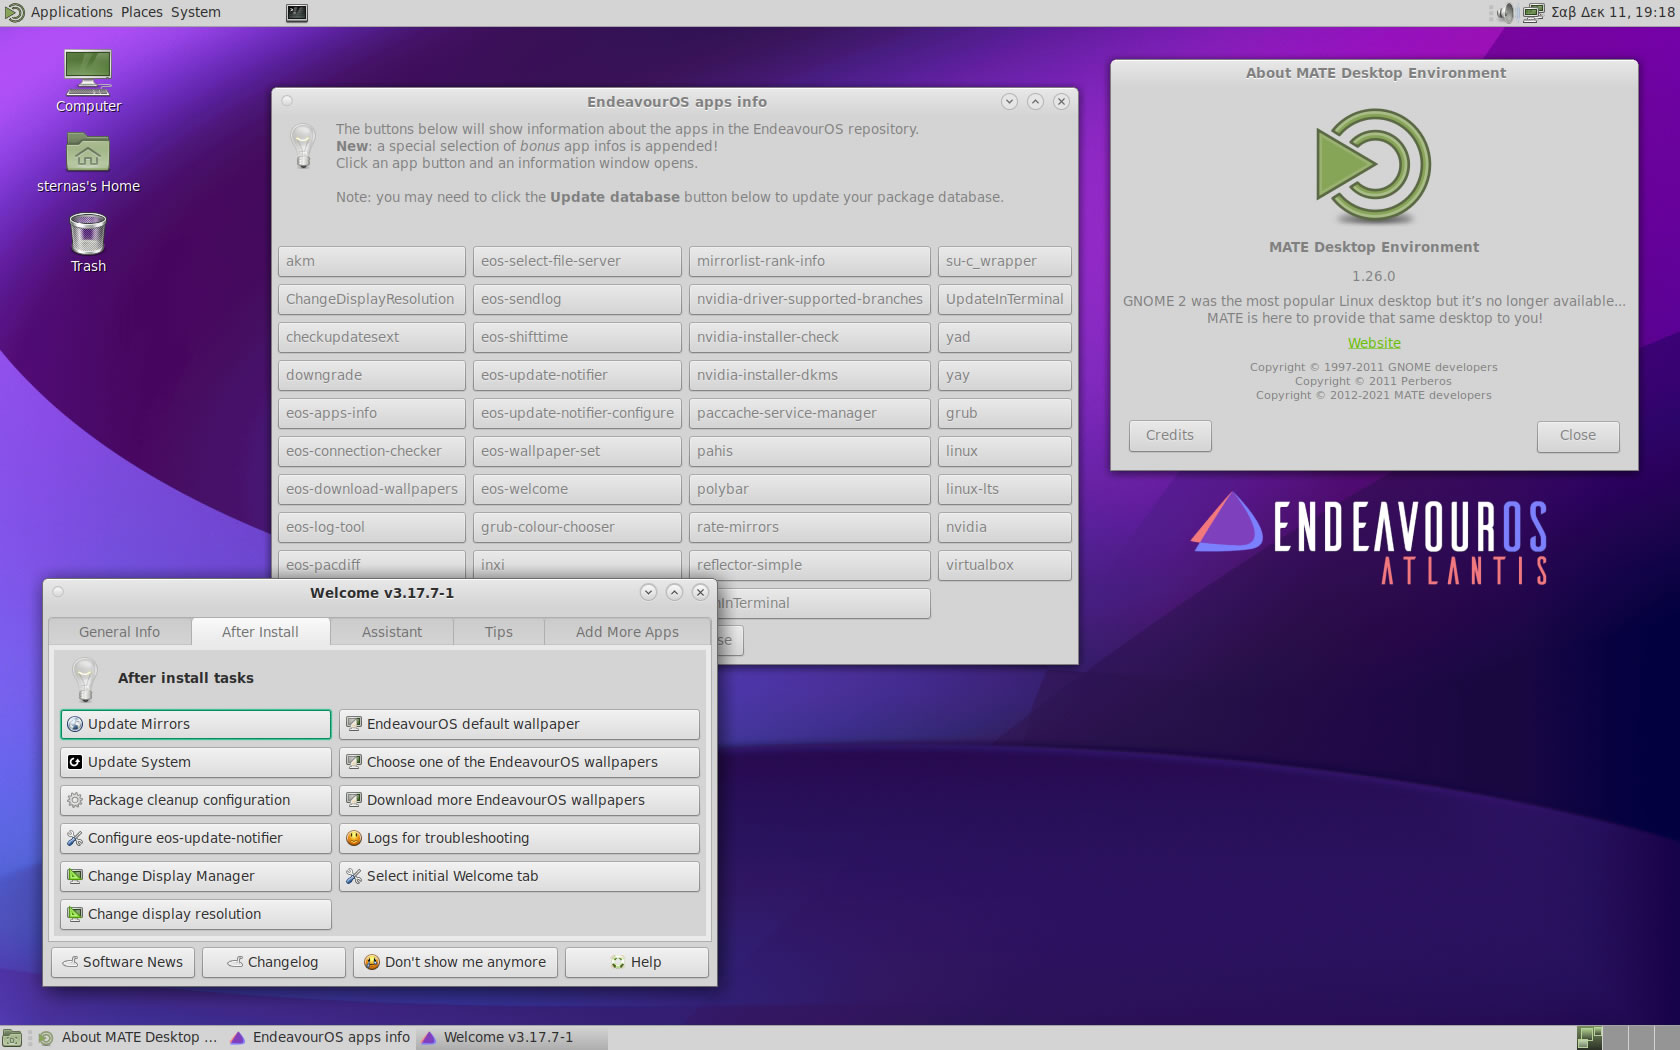Click the window menu dot in the Welcome titlebar
The height and width of the screenshot is (1050, 1680).
(x=58, y=592)
